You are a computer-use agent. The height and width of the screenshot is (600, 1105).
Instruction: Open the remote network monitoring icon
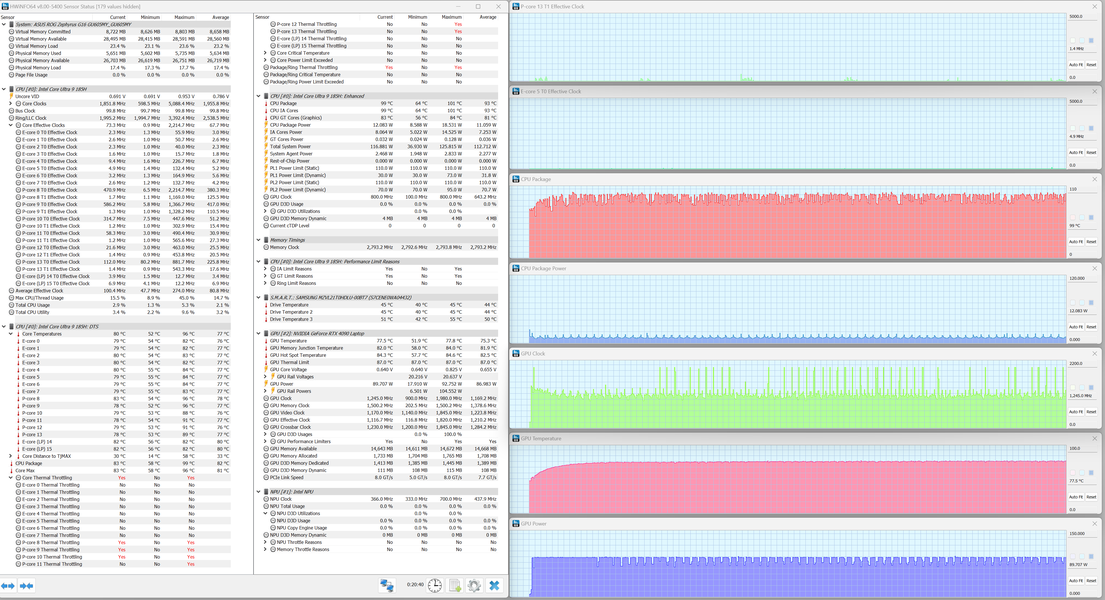point(387,585)
